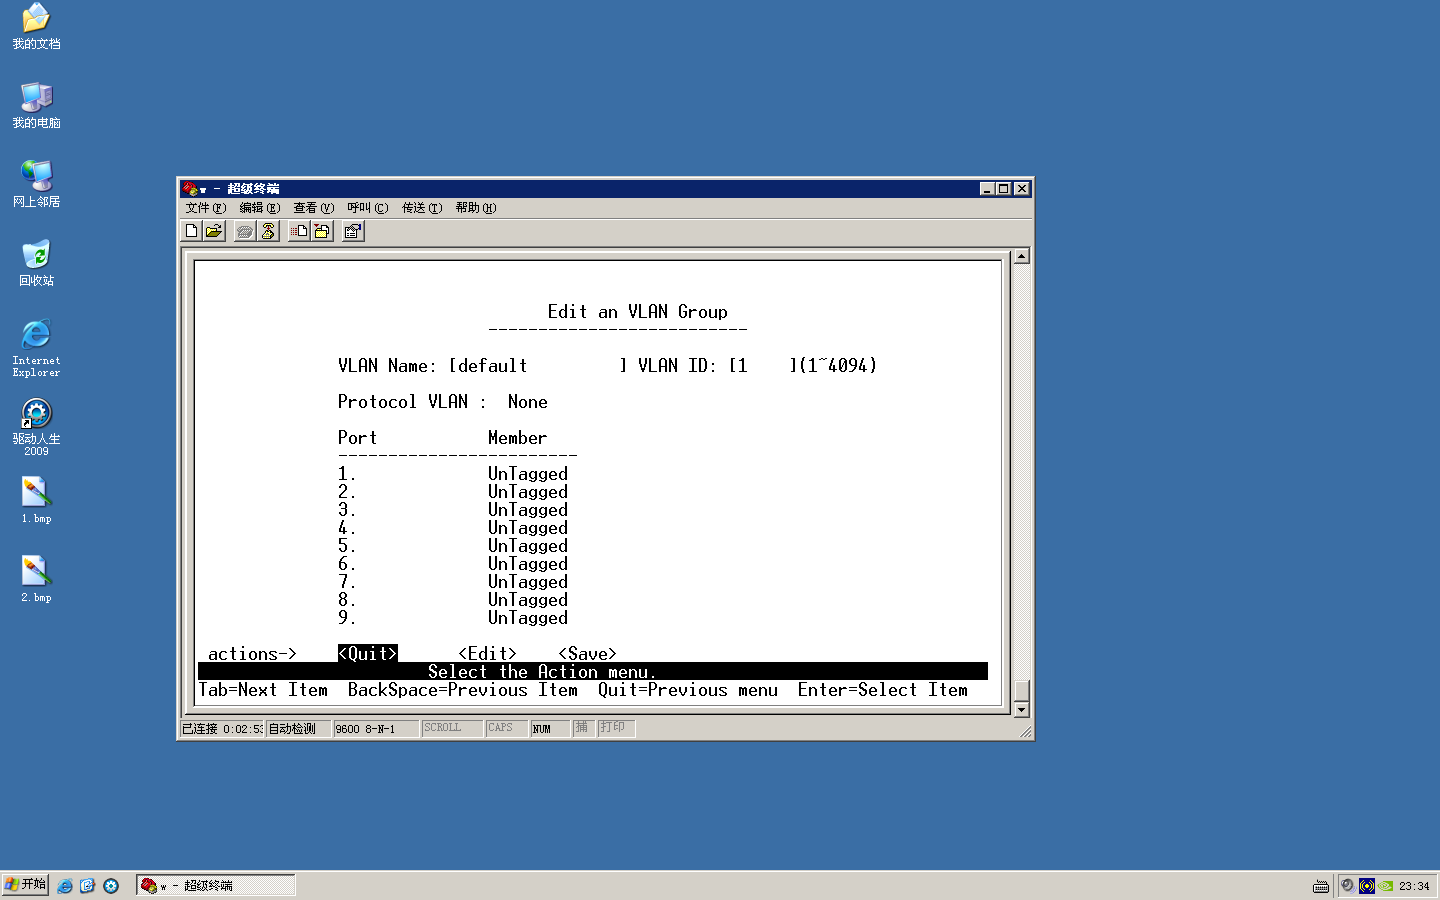Screen dimensions: 1440x900
Task: Select 我的电脑 desktop icon
Action: [36, 105]
